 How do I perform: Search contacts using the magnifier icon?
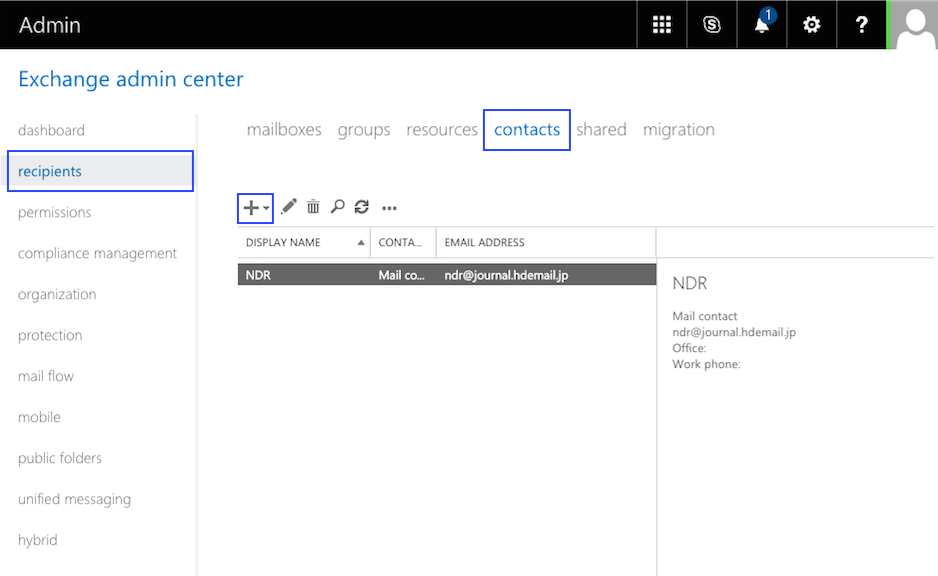(x=337, y=207)
